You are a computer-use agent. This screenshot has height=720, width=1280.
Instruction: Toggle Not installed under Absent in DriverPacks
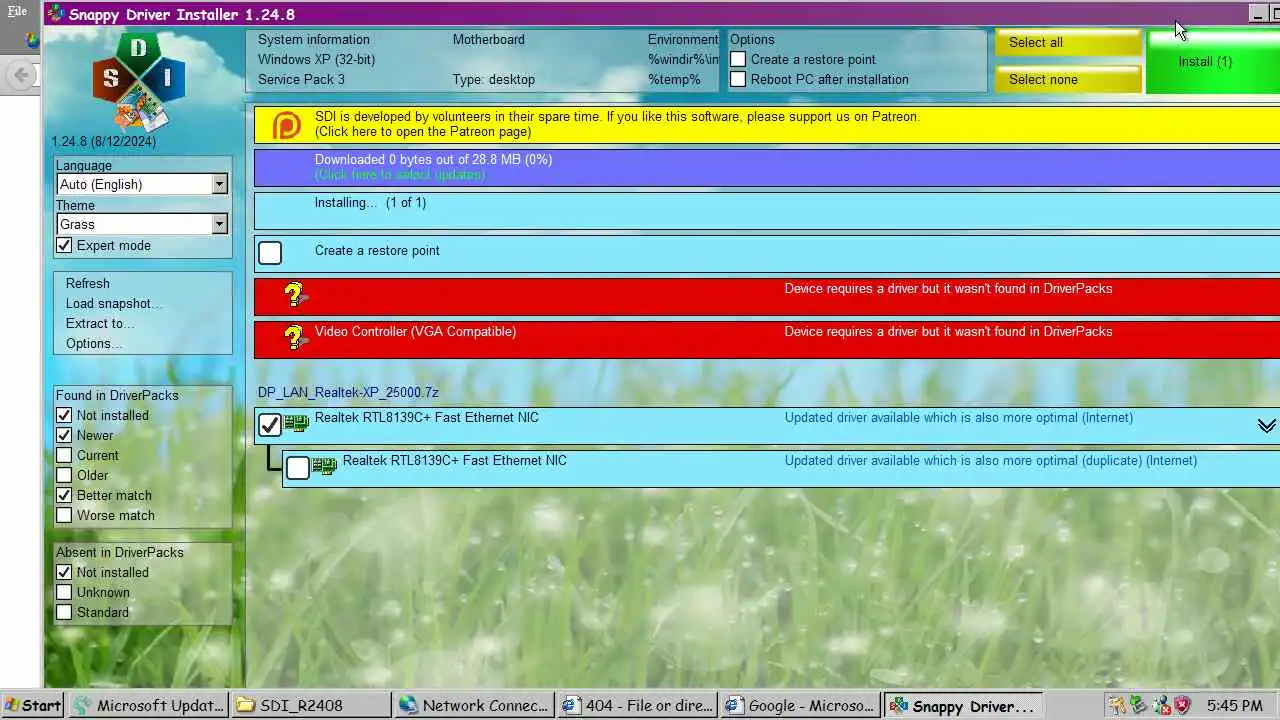[64, 572]
